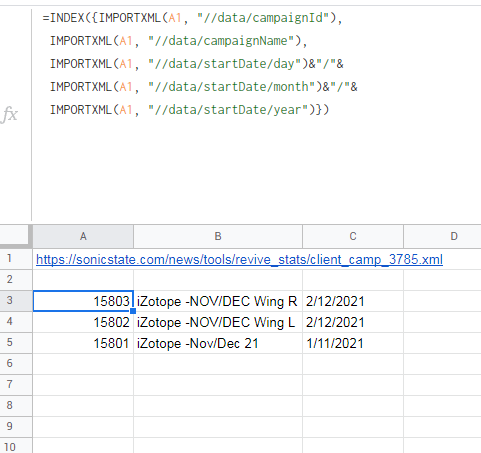The image size is (481, 453).
Task: Select row 6 header
Action: [16, 364]
